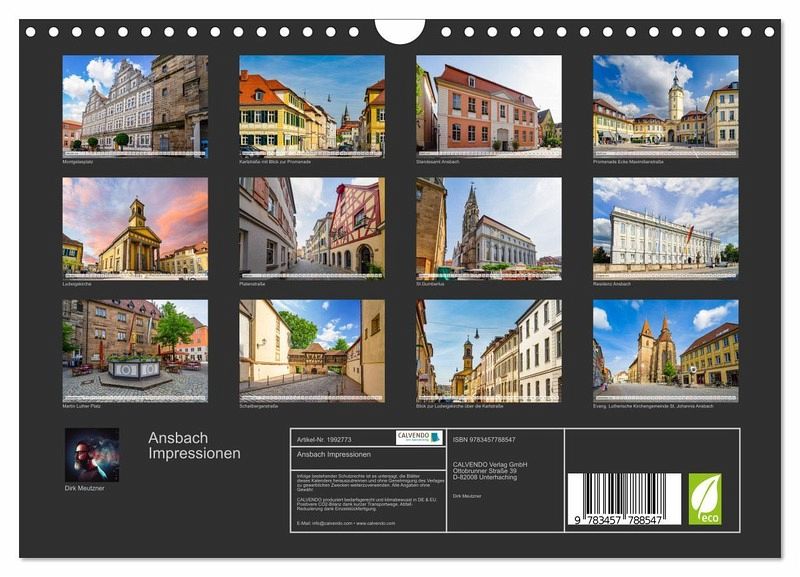Click the Dirk Meutzner author portrait
Screen dimensions: 800x577
tap(92, 455)
